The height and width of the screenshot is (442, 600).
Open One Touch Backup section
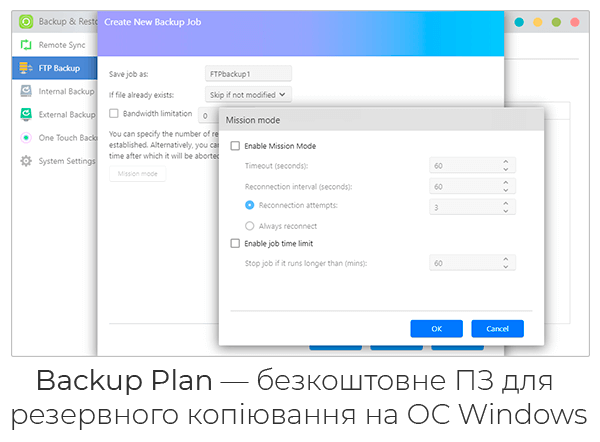(x=54, y=137)
